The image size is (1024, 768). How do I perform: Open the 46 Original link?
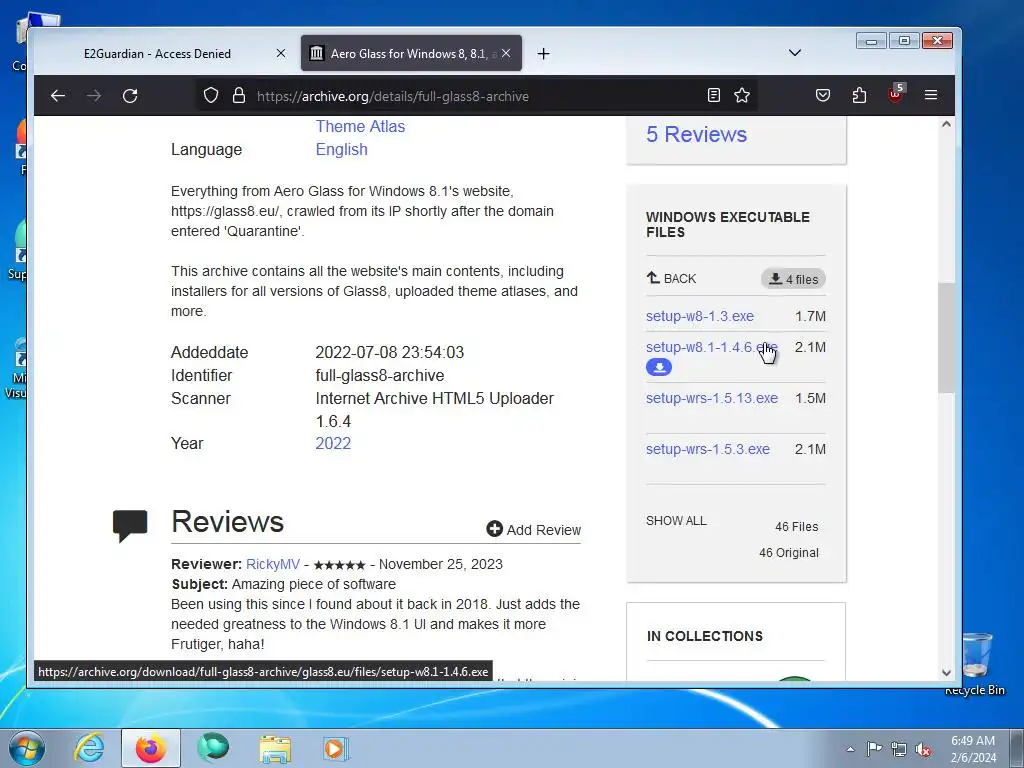[x=789, y=552]
